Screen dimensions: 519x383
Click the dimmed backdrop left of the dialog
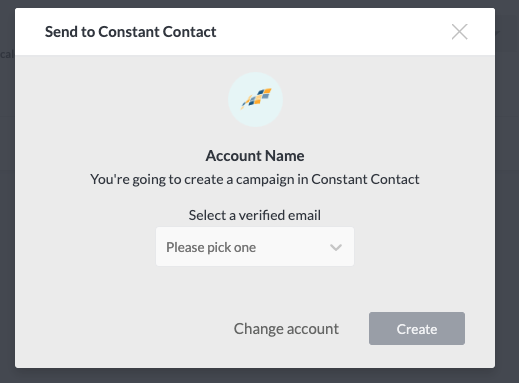pyautogui.click(x=7, y=200)
